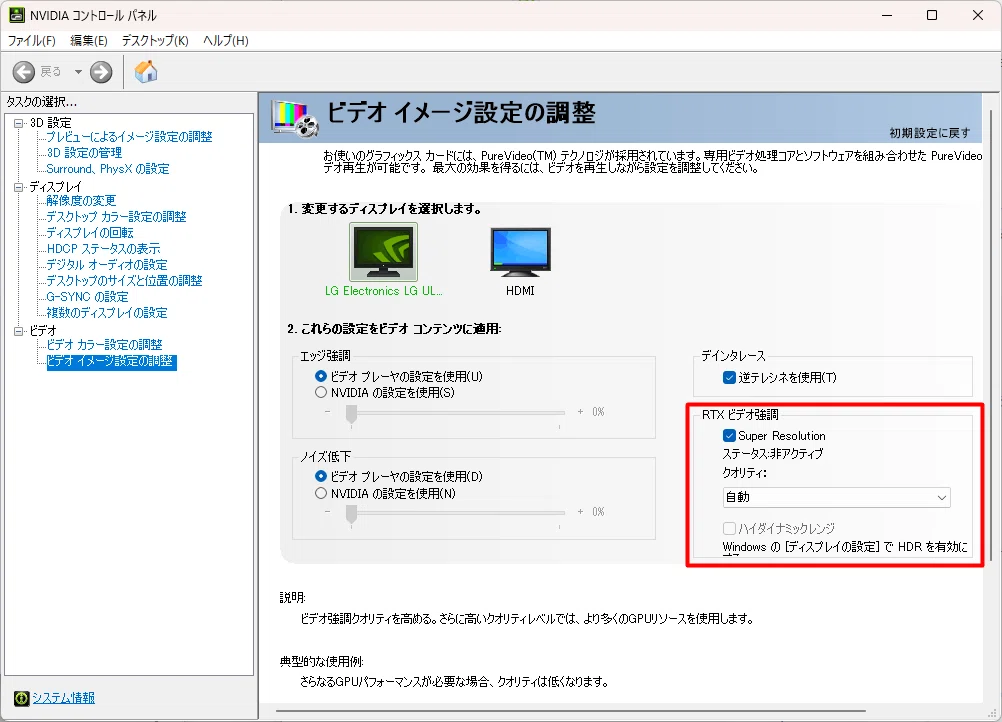Toggle ハイダイナミックレンジ checkbox
1002x722 pixels.
click(x=729, y=528)
